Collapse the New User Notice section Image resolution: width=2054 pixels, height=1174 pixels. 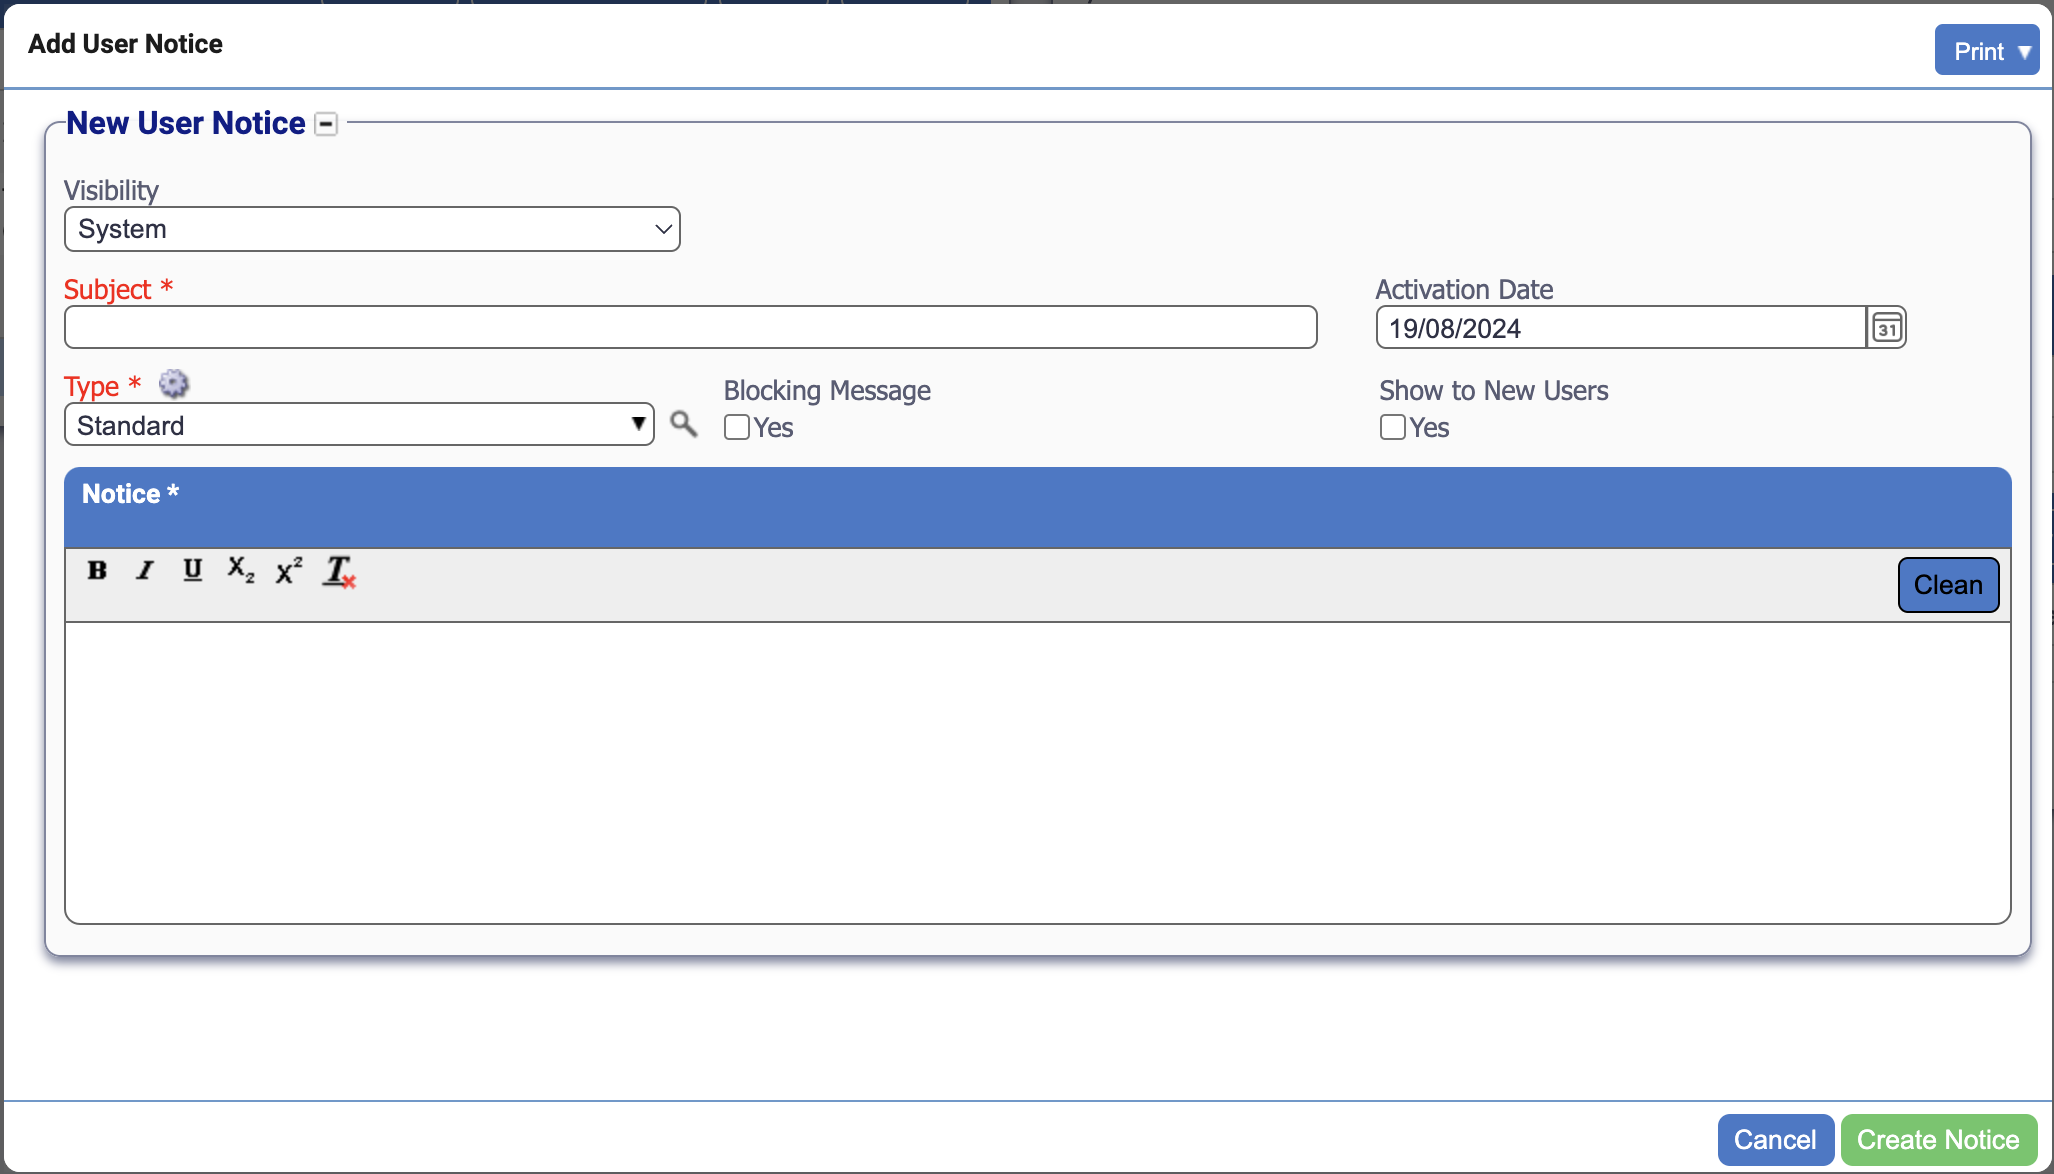tap(326, 124)
